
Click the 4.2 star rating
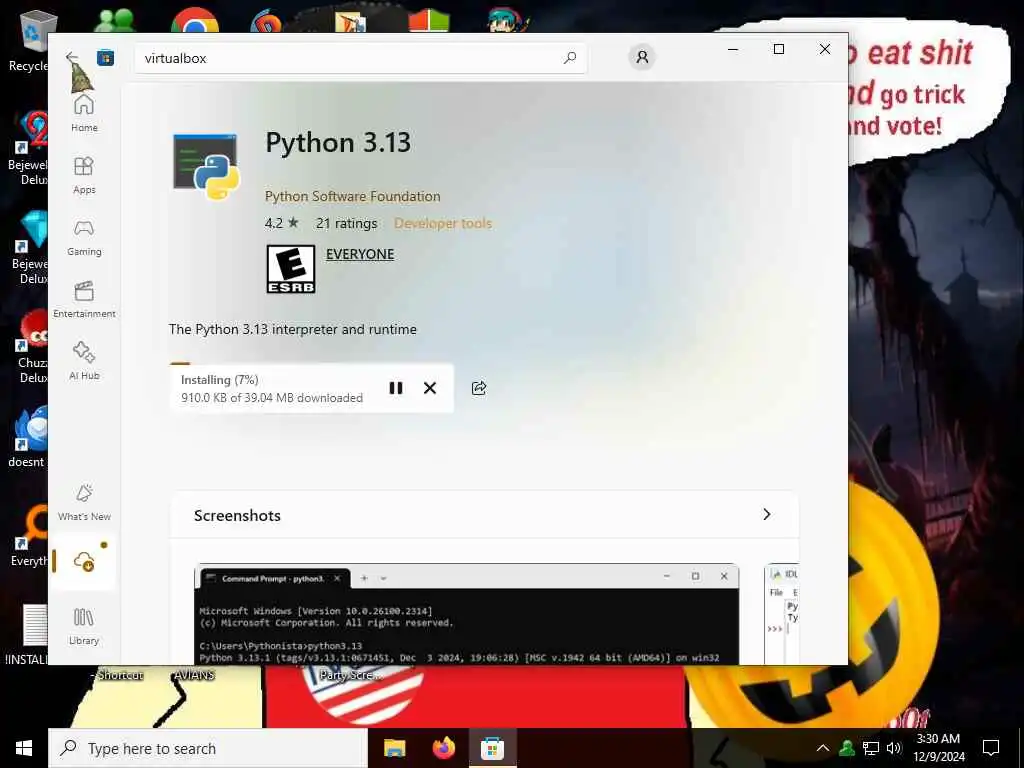[x=281, y=223]
